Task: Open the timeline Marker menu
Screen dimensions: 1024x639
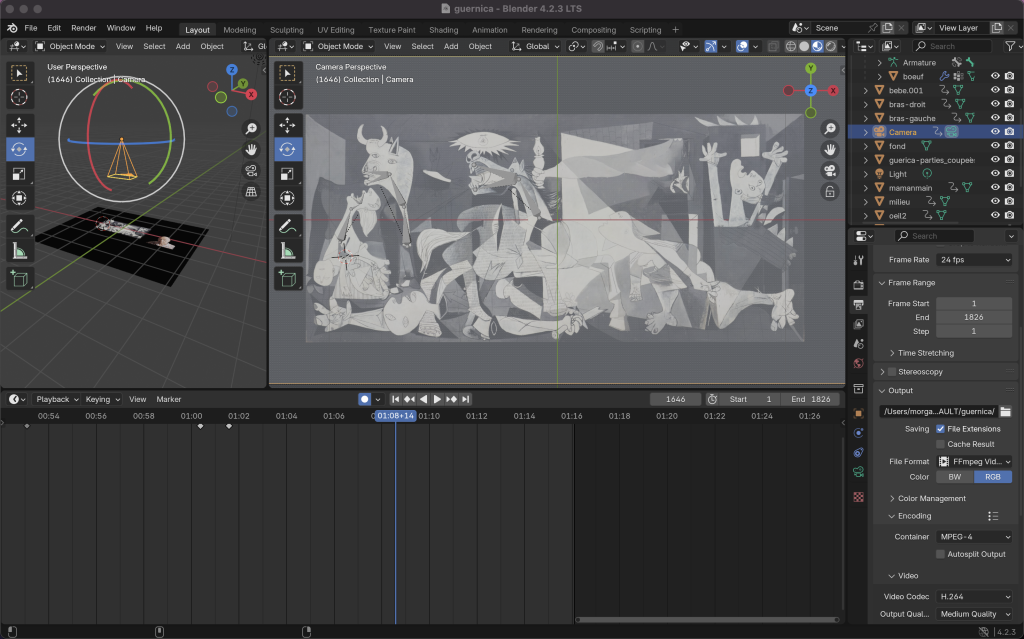Action: [x=168, y=399]
